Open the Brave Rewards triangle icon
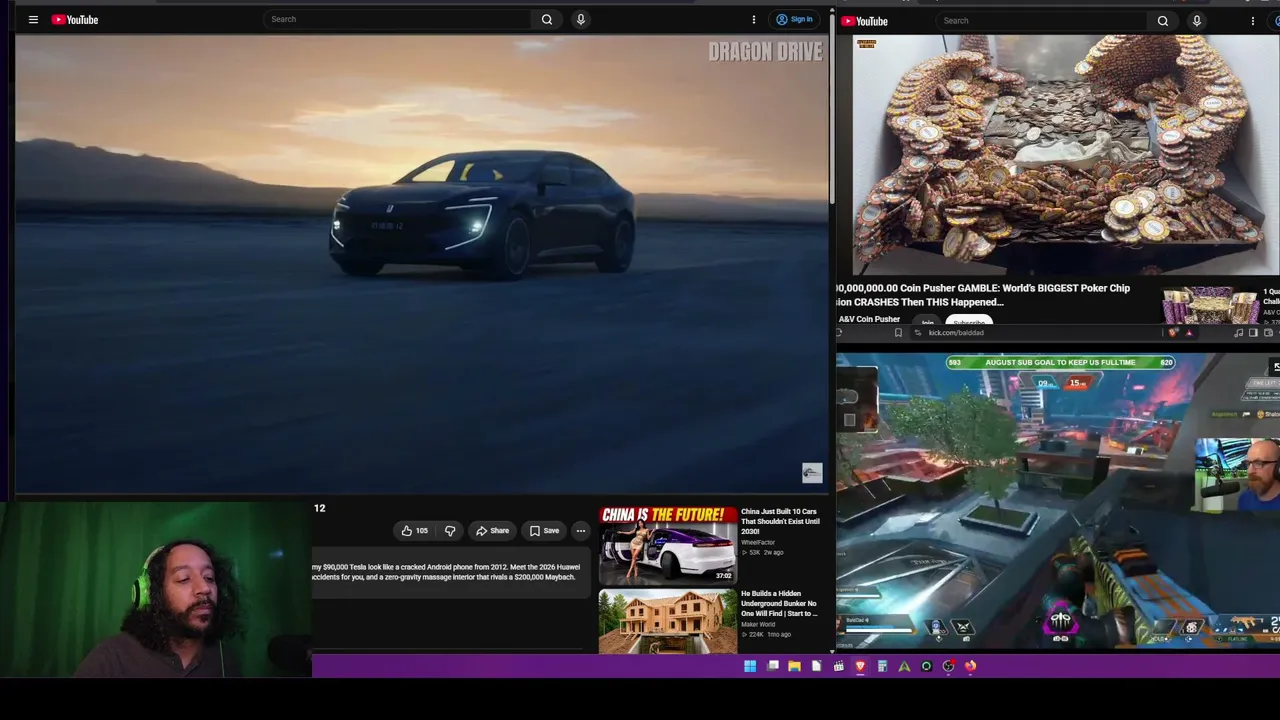This screenshot has height=720, width=1280. click(x=1189, y=333)
